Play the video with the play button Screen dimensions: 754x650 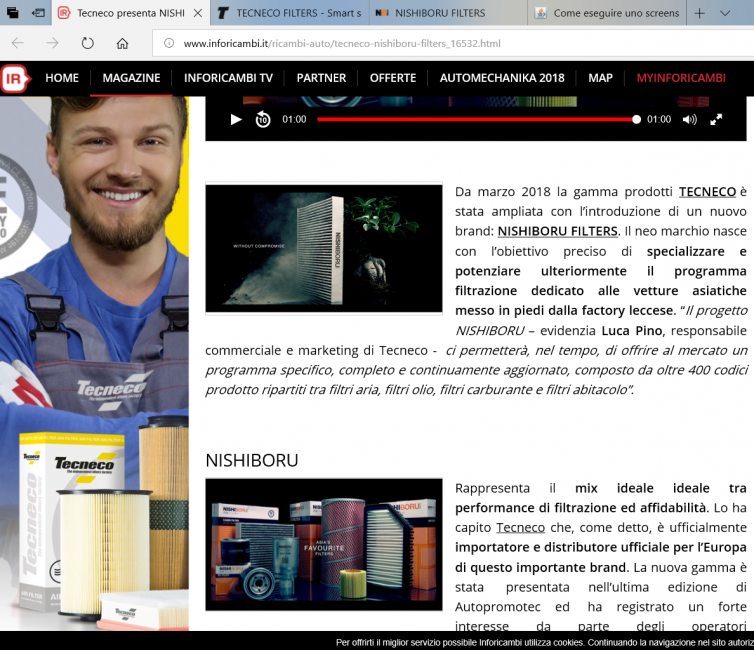236,119
